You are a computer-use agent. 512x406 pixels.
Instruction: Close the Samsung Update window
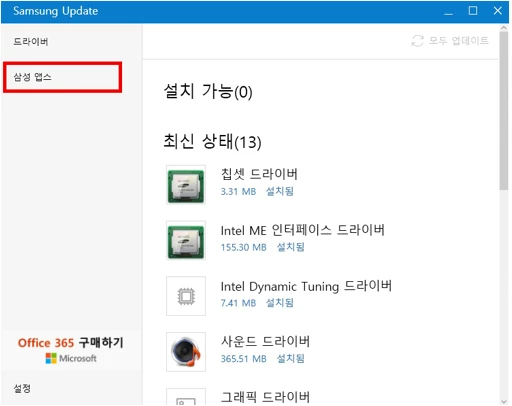[x=497, y=11]
